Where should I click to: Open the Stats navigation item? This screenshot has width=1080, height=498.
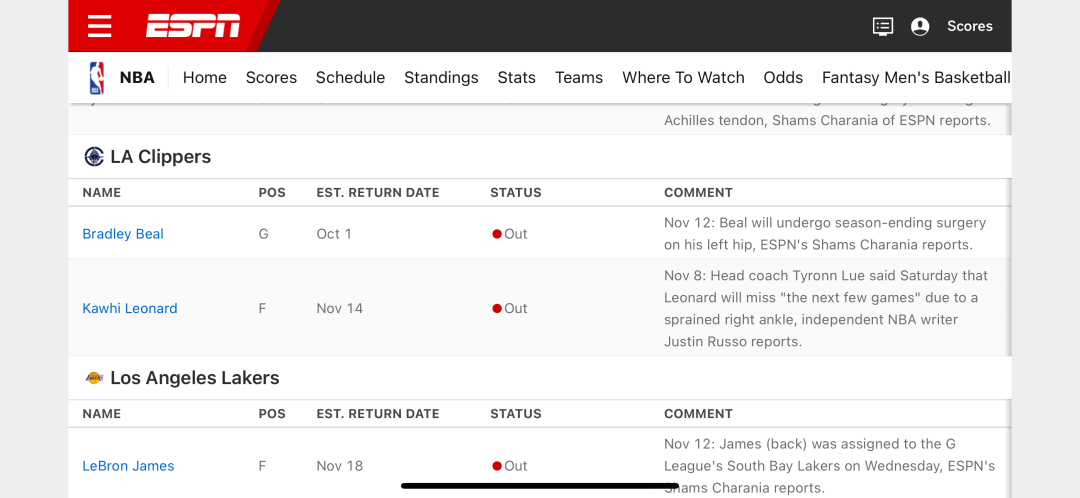tap(516, 78)
